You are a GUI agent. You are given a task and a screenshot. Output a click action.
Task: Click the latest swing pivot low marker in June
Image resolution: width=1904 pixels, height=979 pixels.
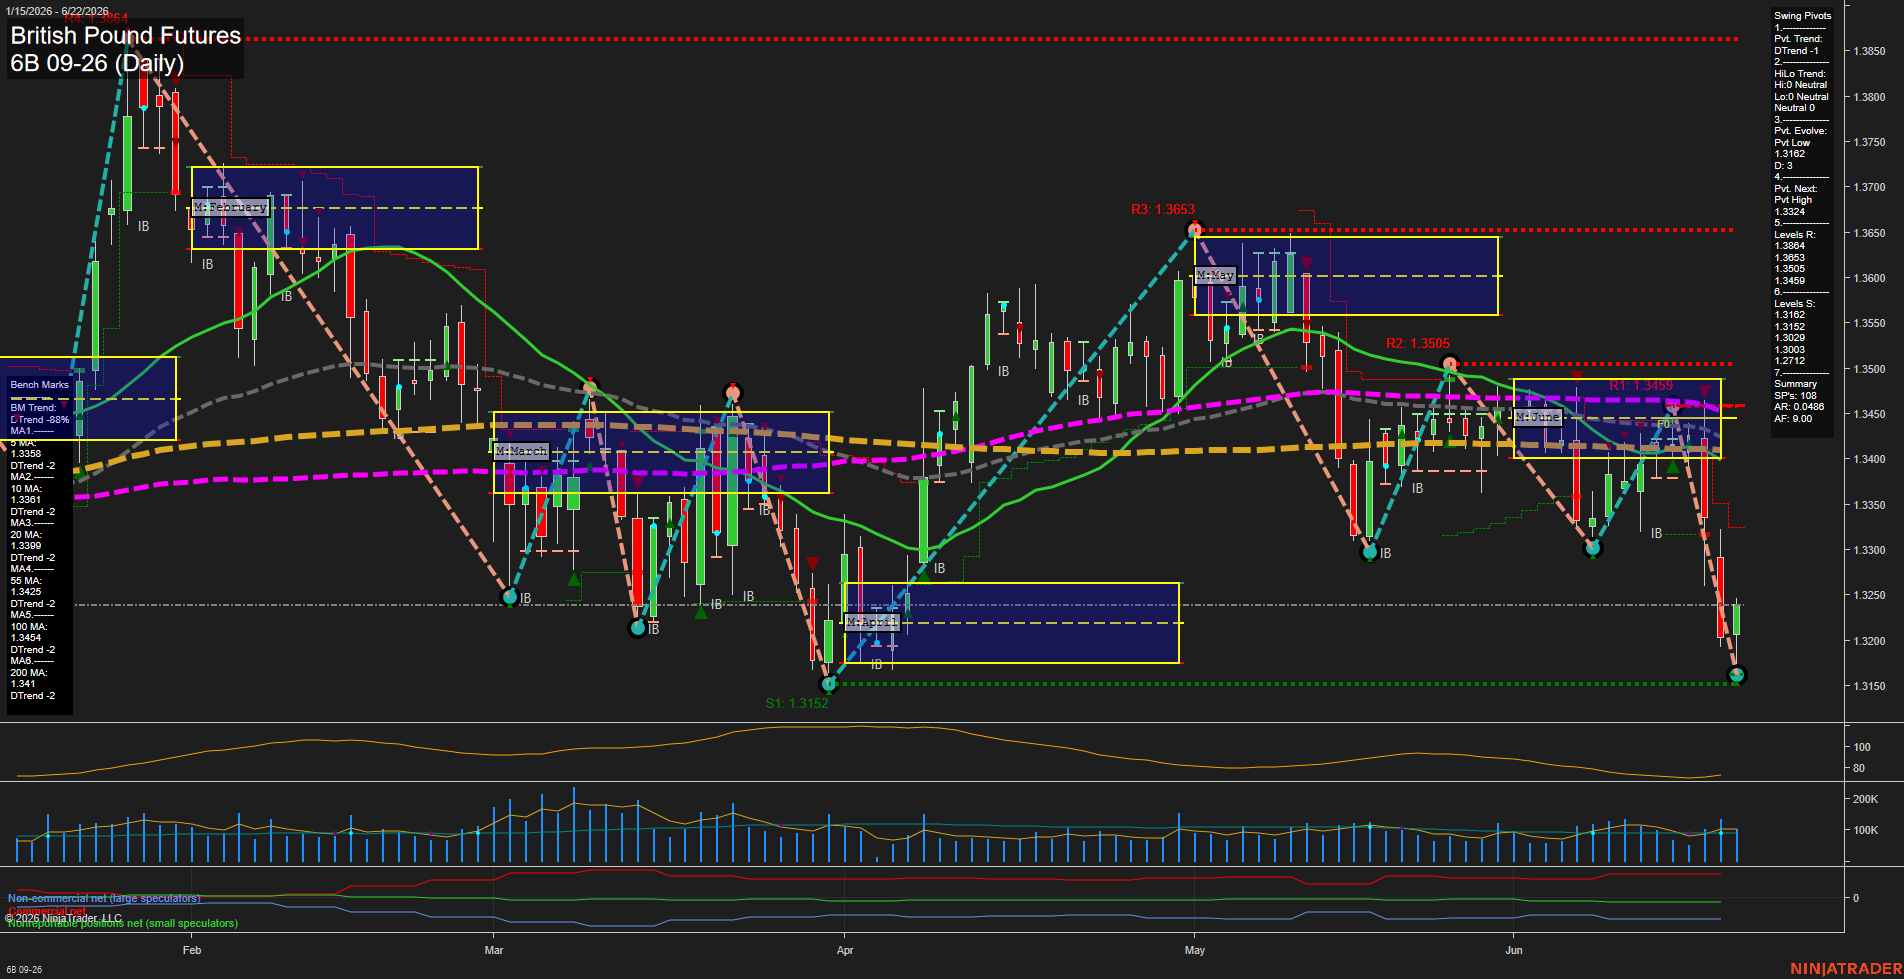[1737, 676]
